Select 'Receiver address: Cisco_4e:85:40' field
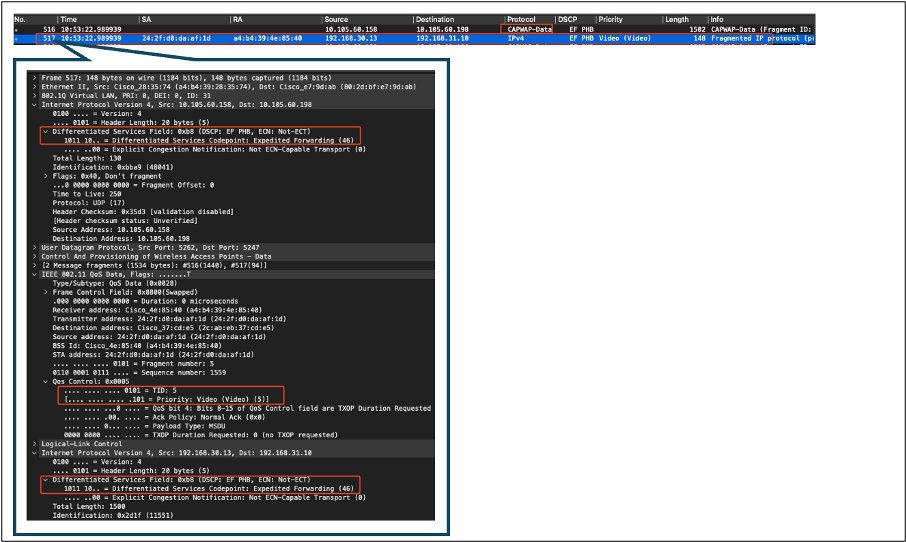Screen dimensions: 906x542 coord(157,310)
